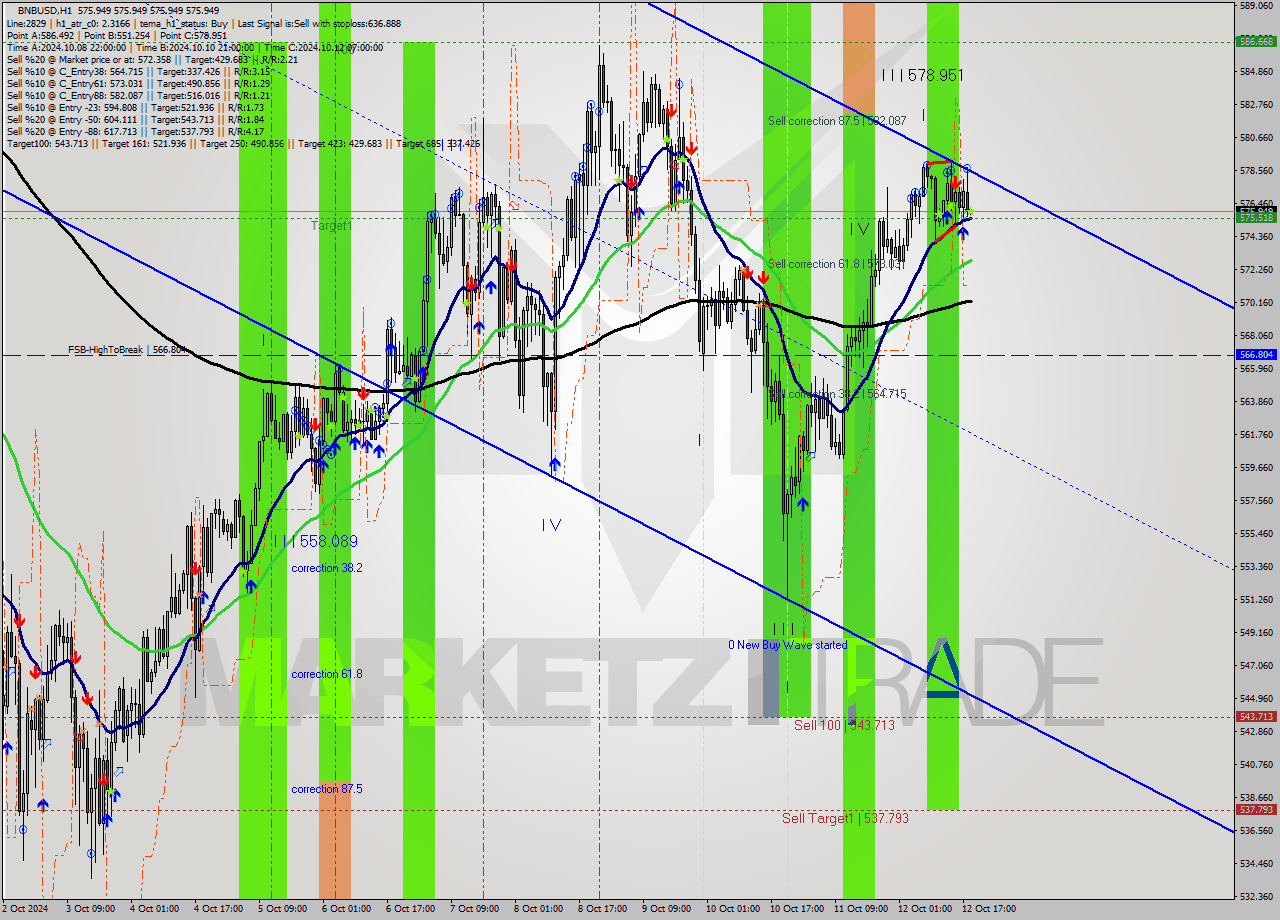
Task: Click the '9 Oct 09:00' time axis label
Action: (667, 909)
